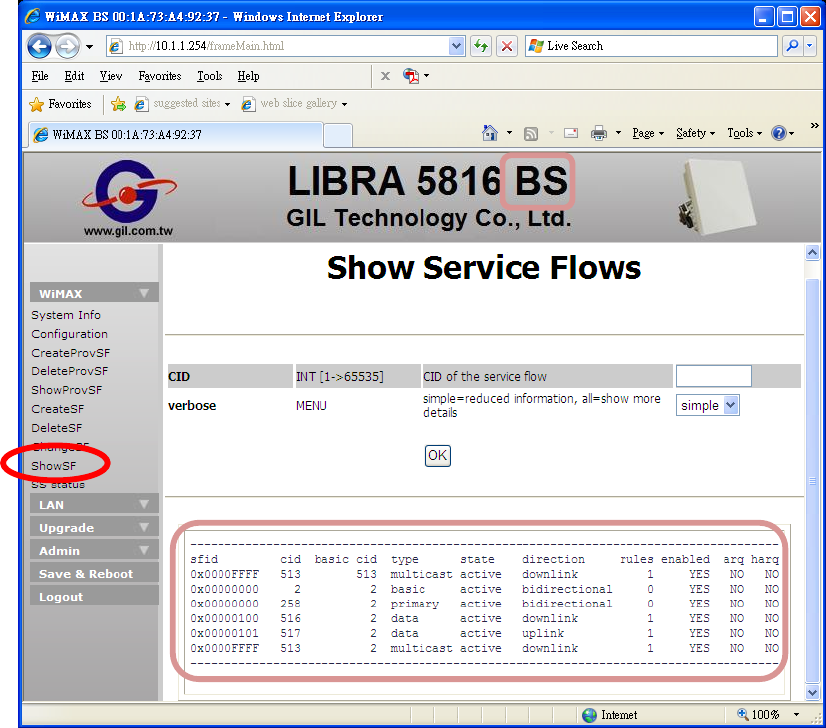The width and height of the screenshot is (826, 728).
Task: Close the PDF toolbar with the gray X
Action: (x=385, y=76)
